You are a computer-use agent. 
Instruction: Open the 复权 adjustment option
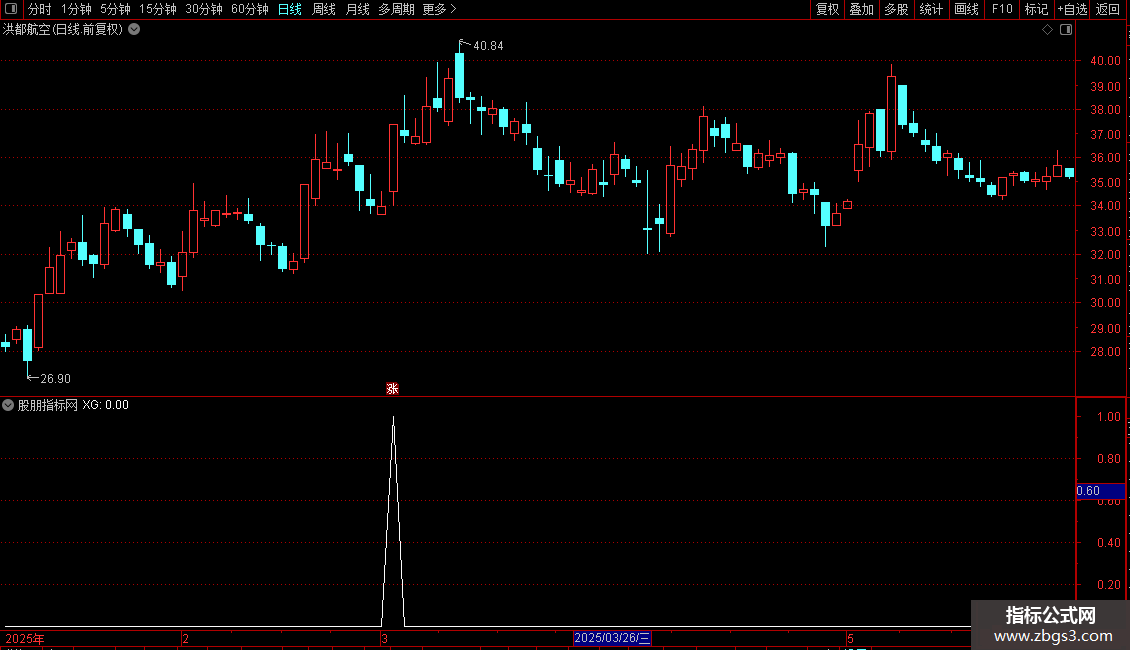click(x=827, y=9)
